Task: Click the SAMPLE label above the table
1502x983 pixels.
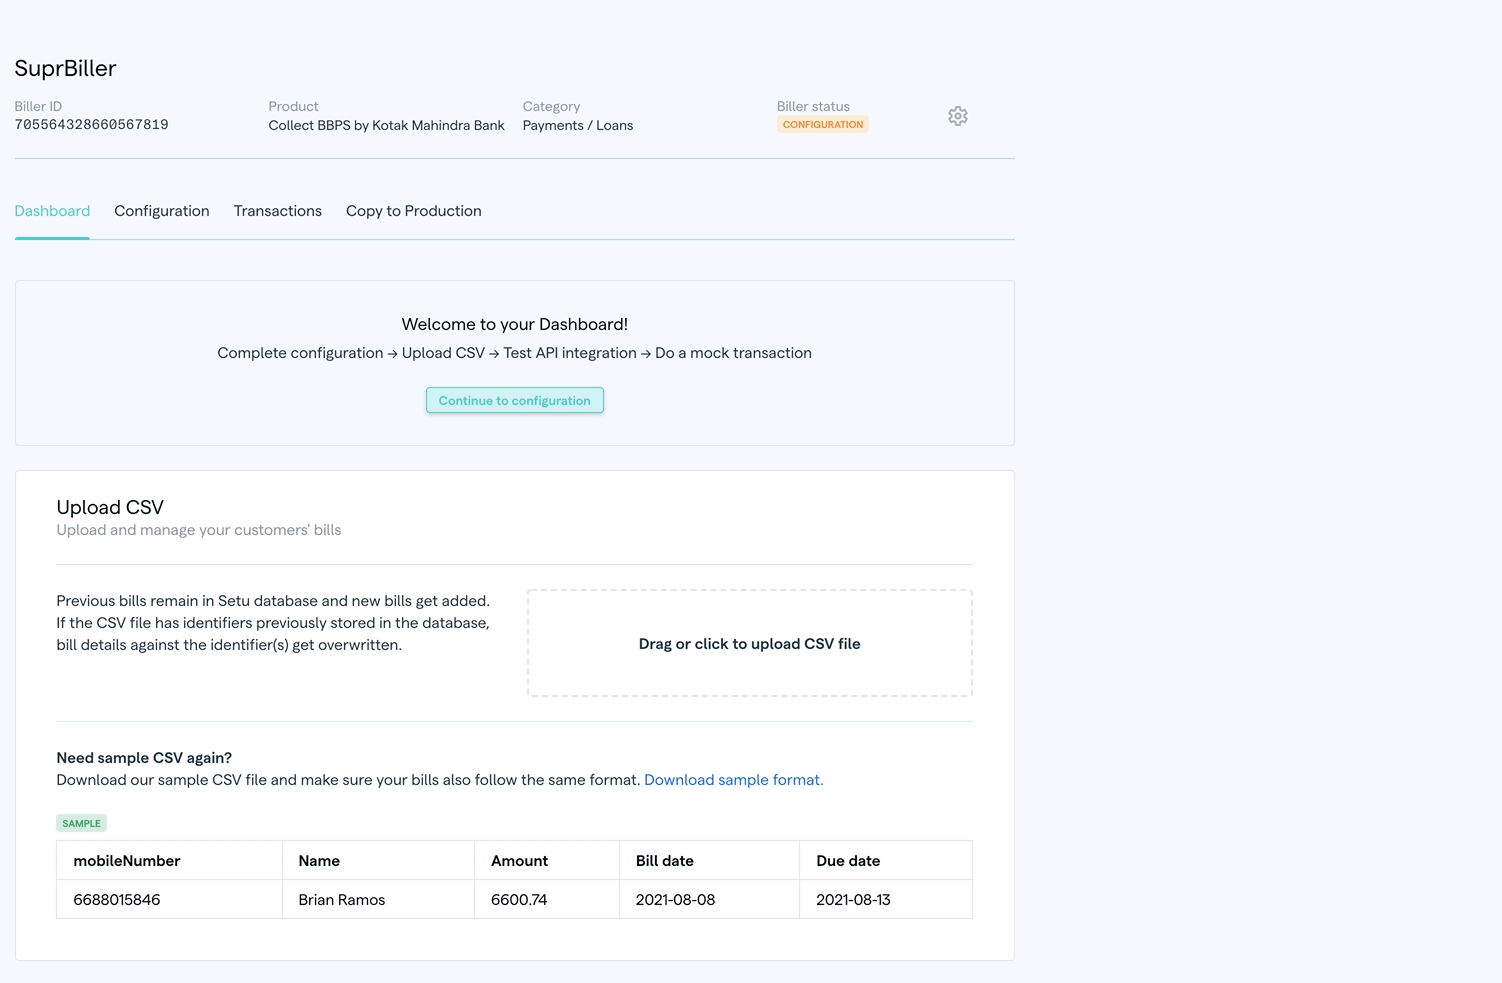Action: (x=81, y=822)
